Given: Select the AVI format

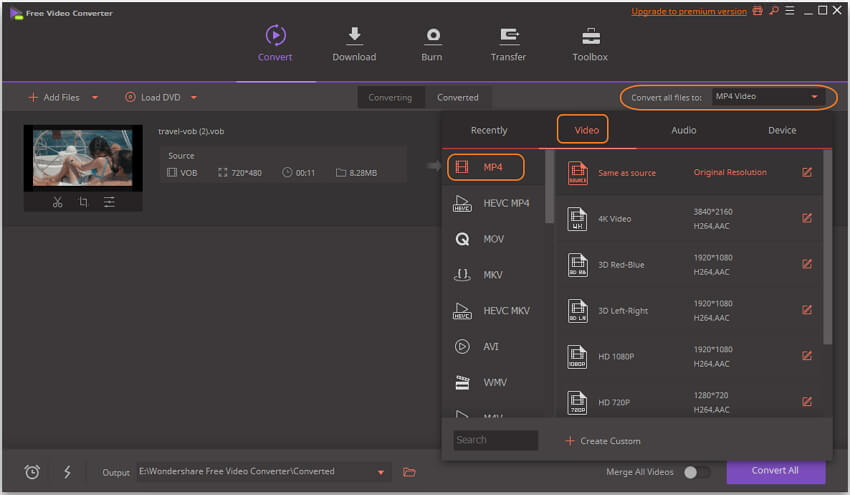Looking at the screenshot, I should click(493, 346).
